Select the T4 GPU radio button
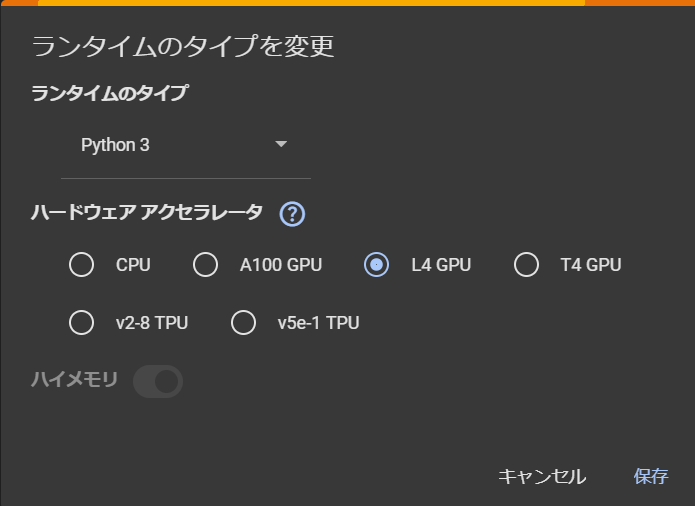This screenshot has width=695, height=506. click(526, 265)
